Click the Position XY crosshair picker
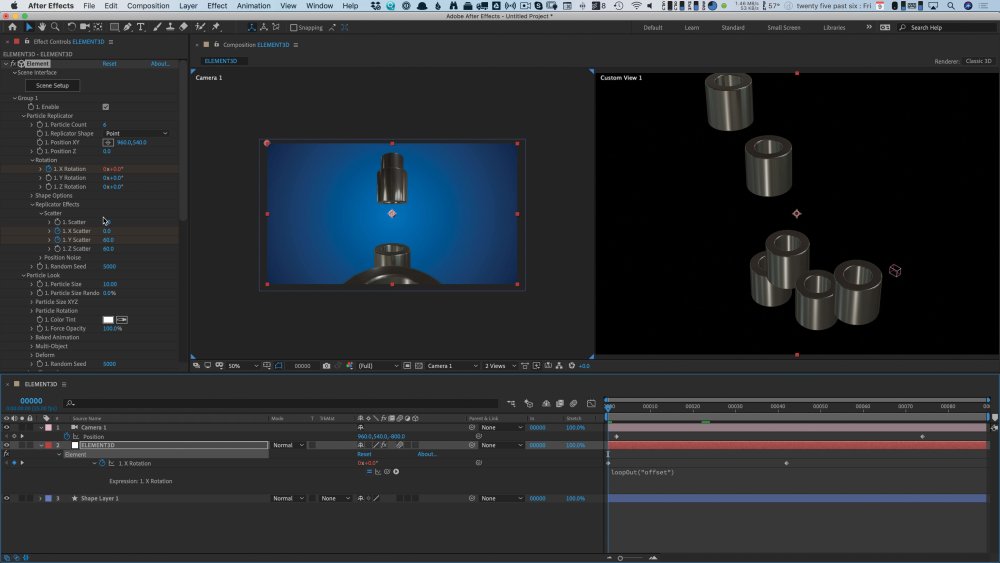Image resolution: width=1000 pixels, height=563 pixels. click(108, 142)
